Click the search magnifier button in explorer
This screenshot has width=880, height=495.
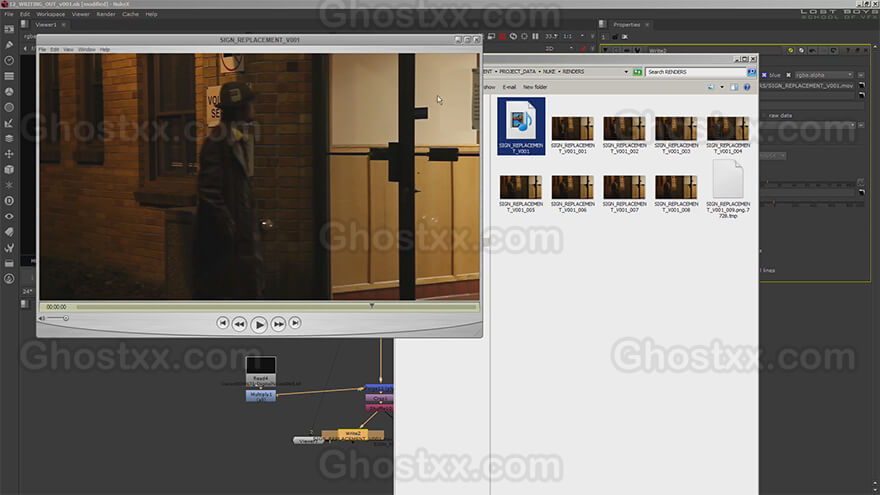click(x=751, y=72)
